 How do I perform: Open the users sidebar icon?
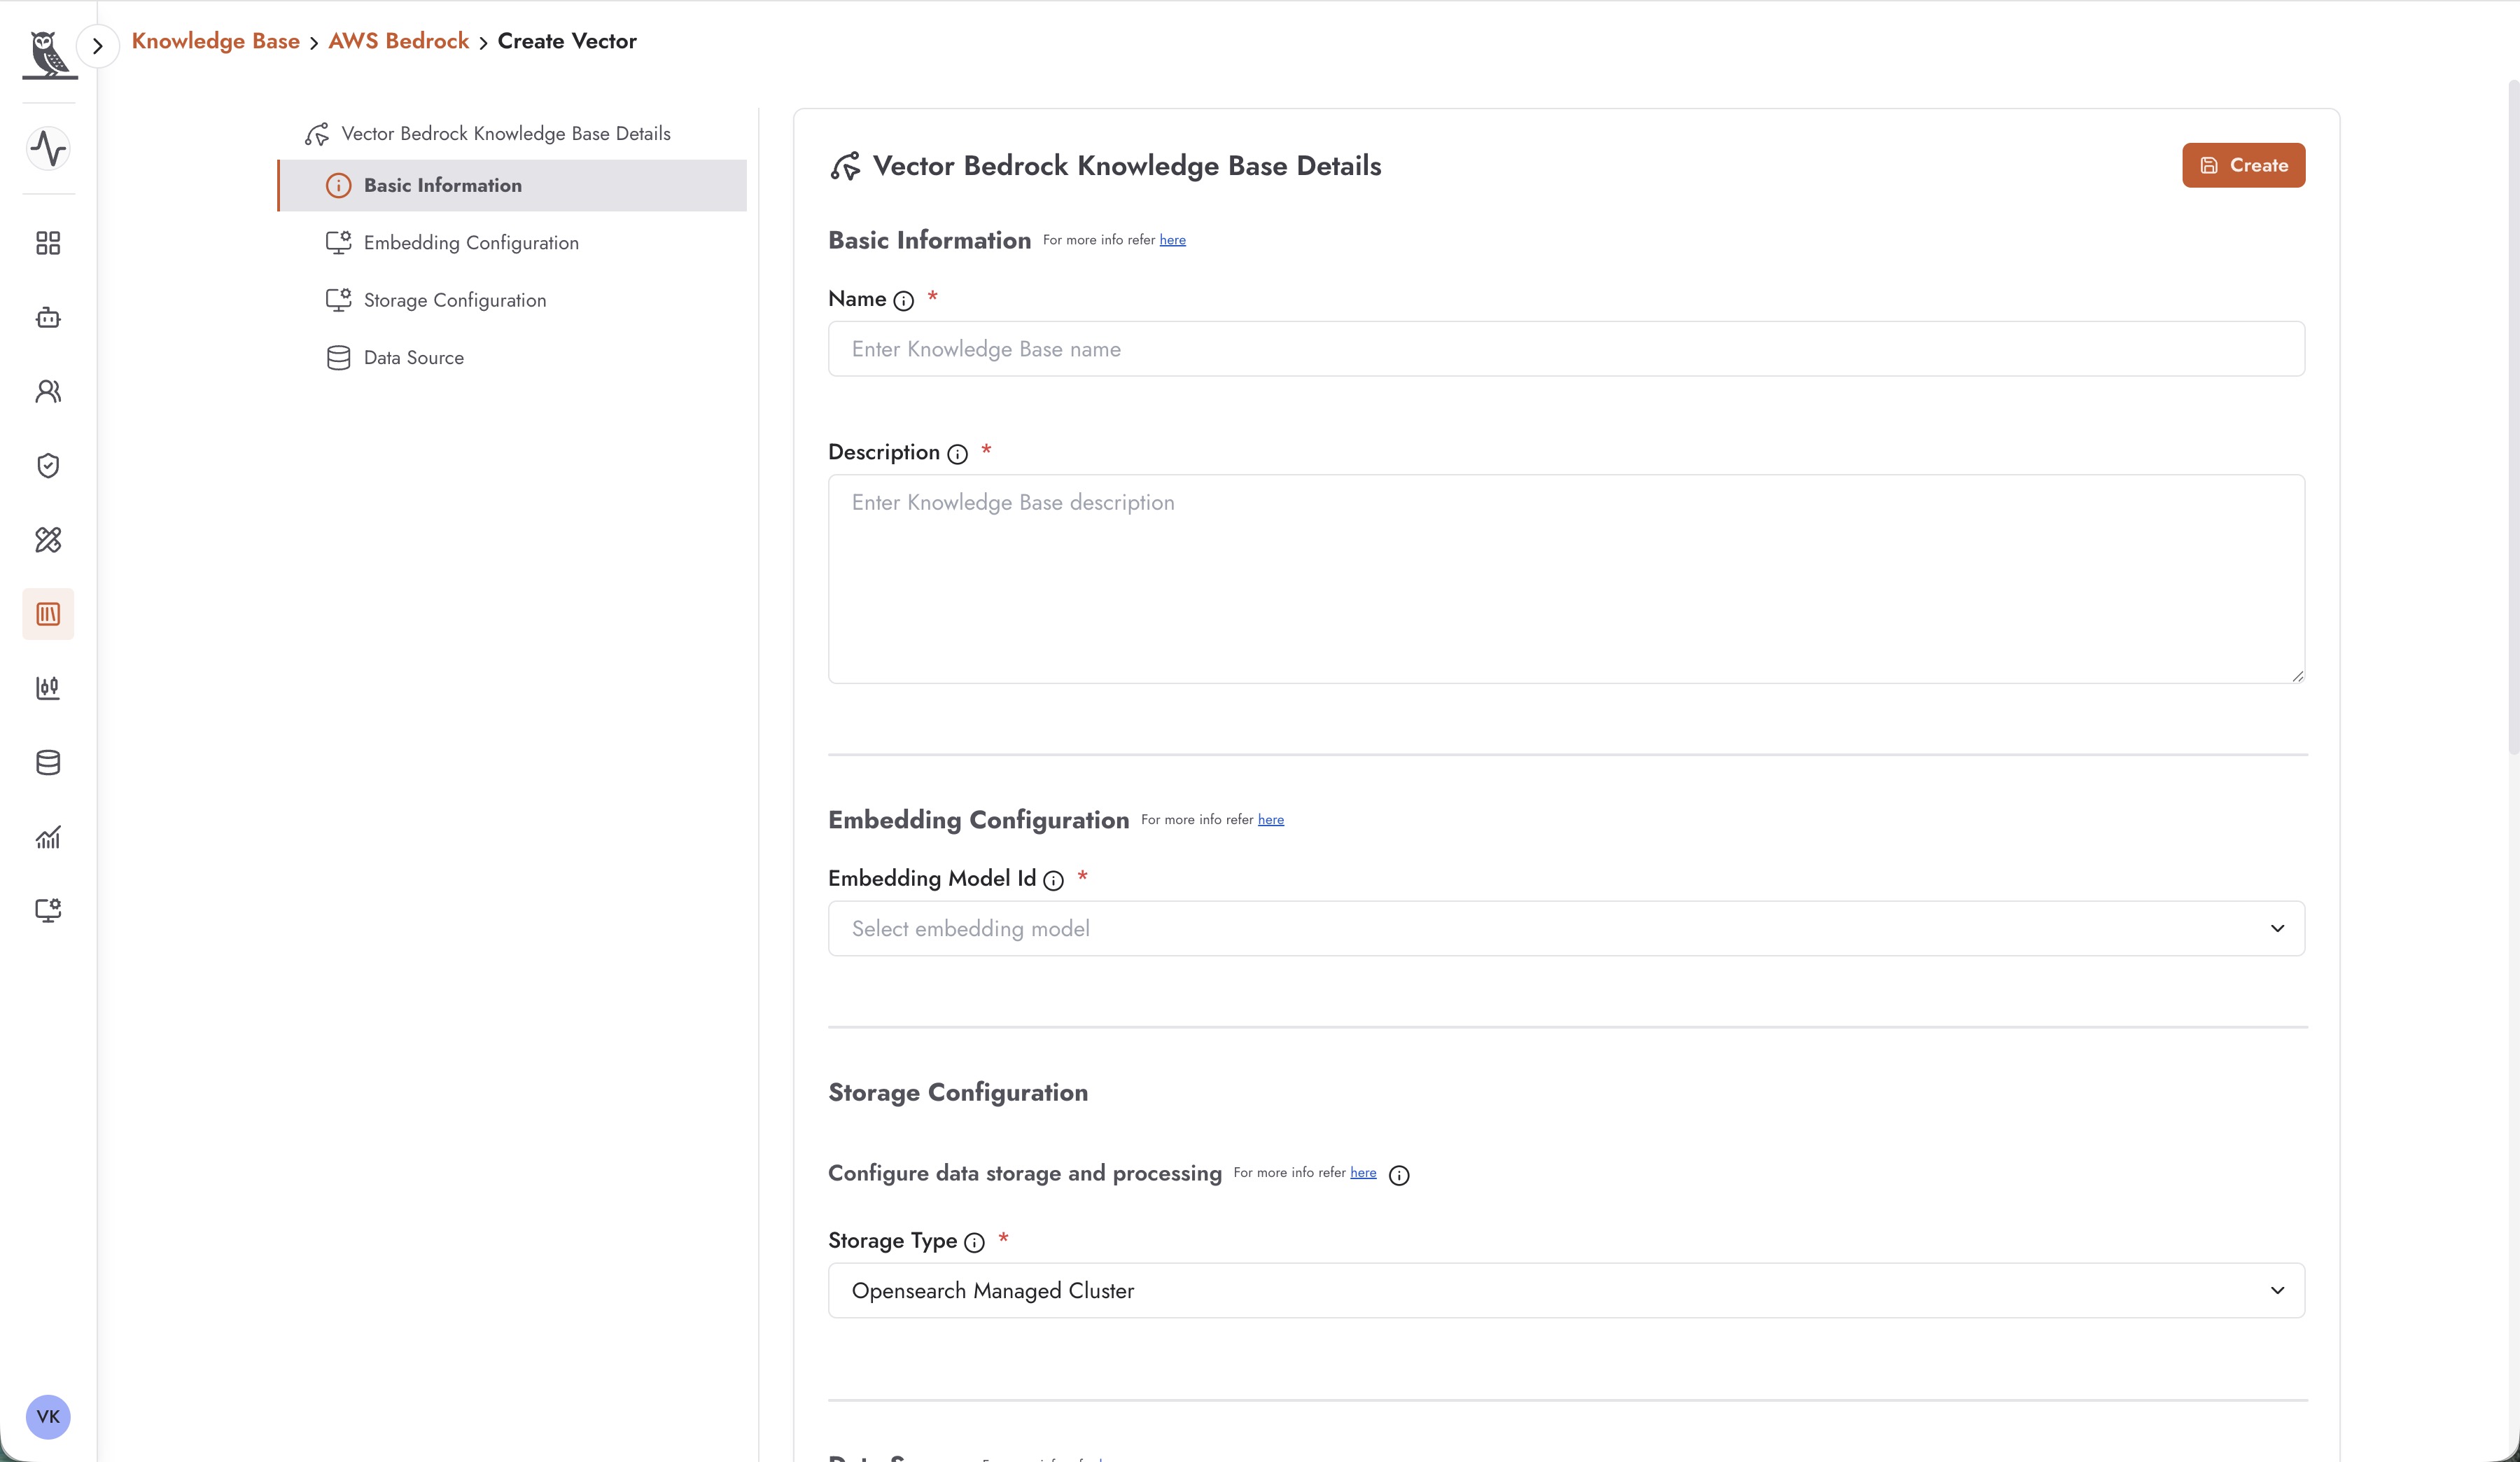pos(48,391)
